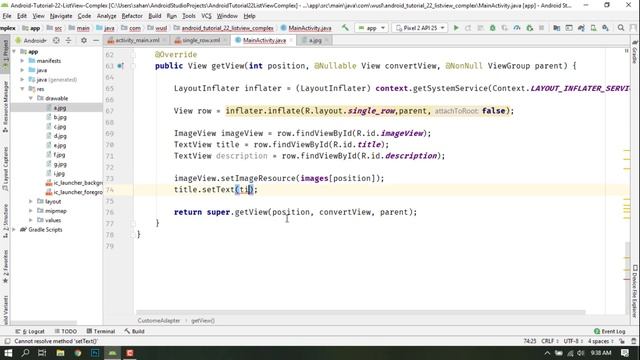The width and height of the screenshot is (640, 360).
Task: Click collapse all icon in Project panel
Action: point(68,40)
